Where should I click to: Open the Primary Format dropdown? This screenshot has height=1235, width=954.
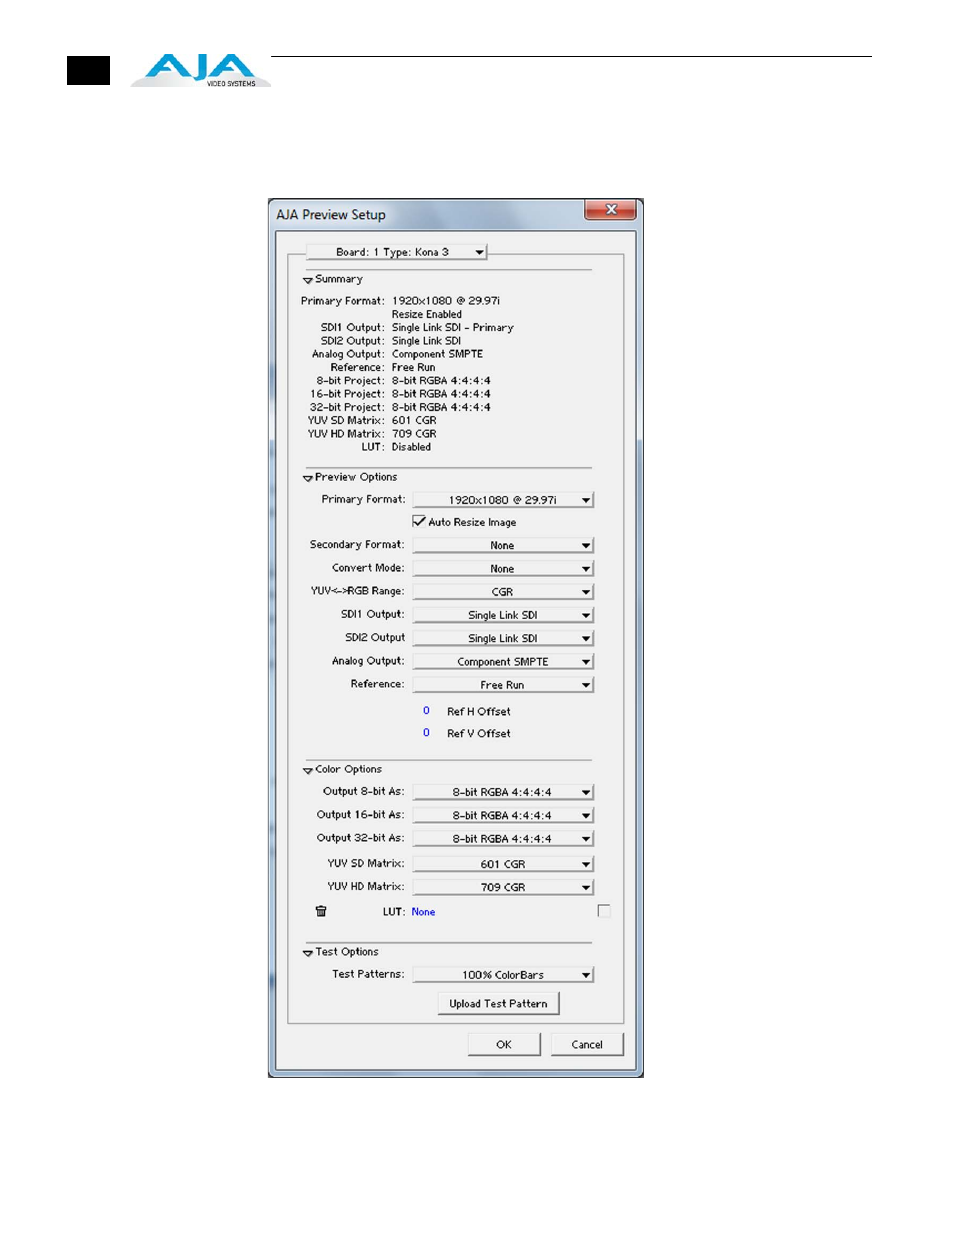[x=503, y=500]
